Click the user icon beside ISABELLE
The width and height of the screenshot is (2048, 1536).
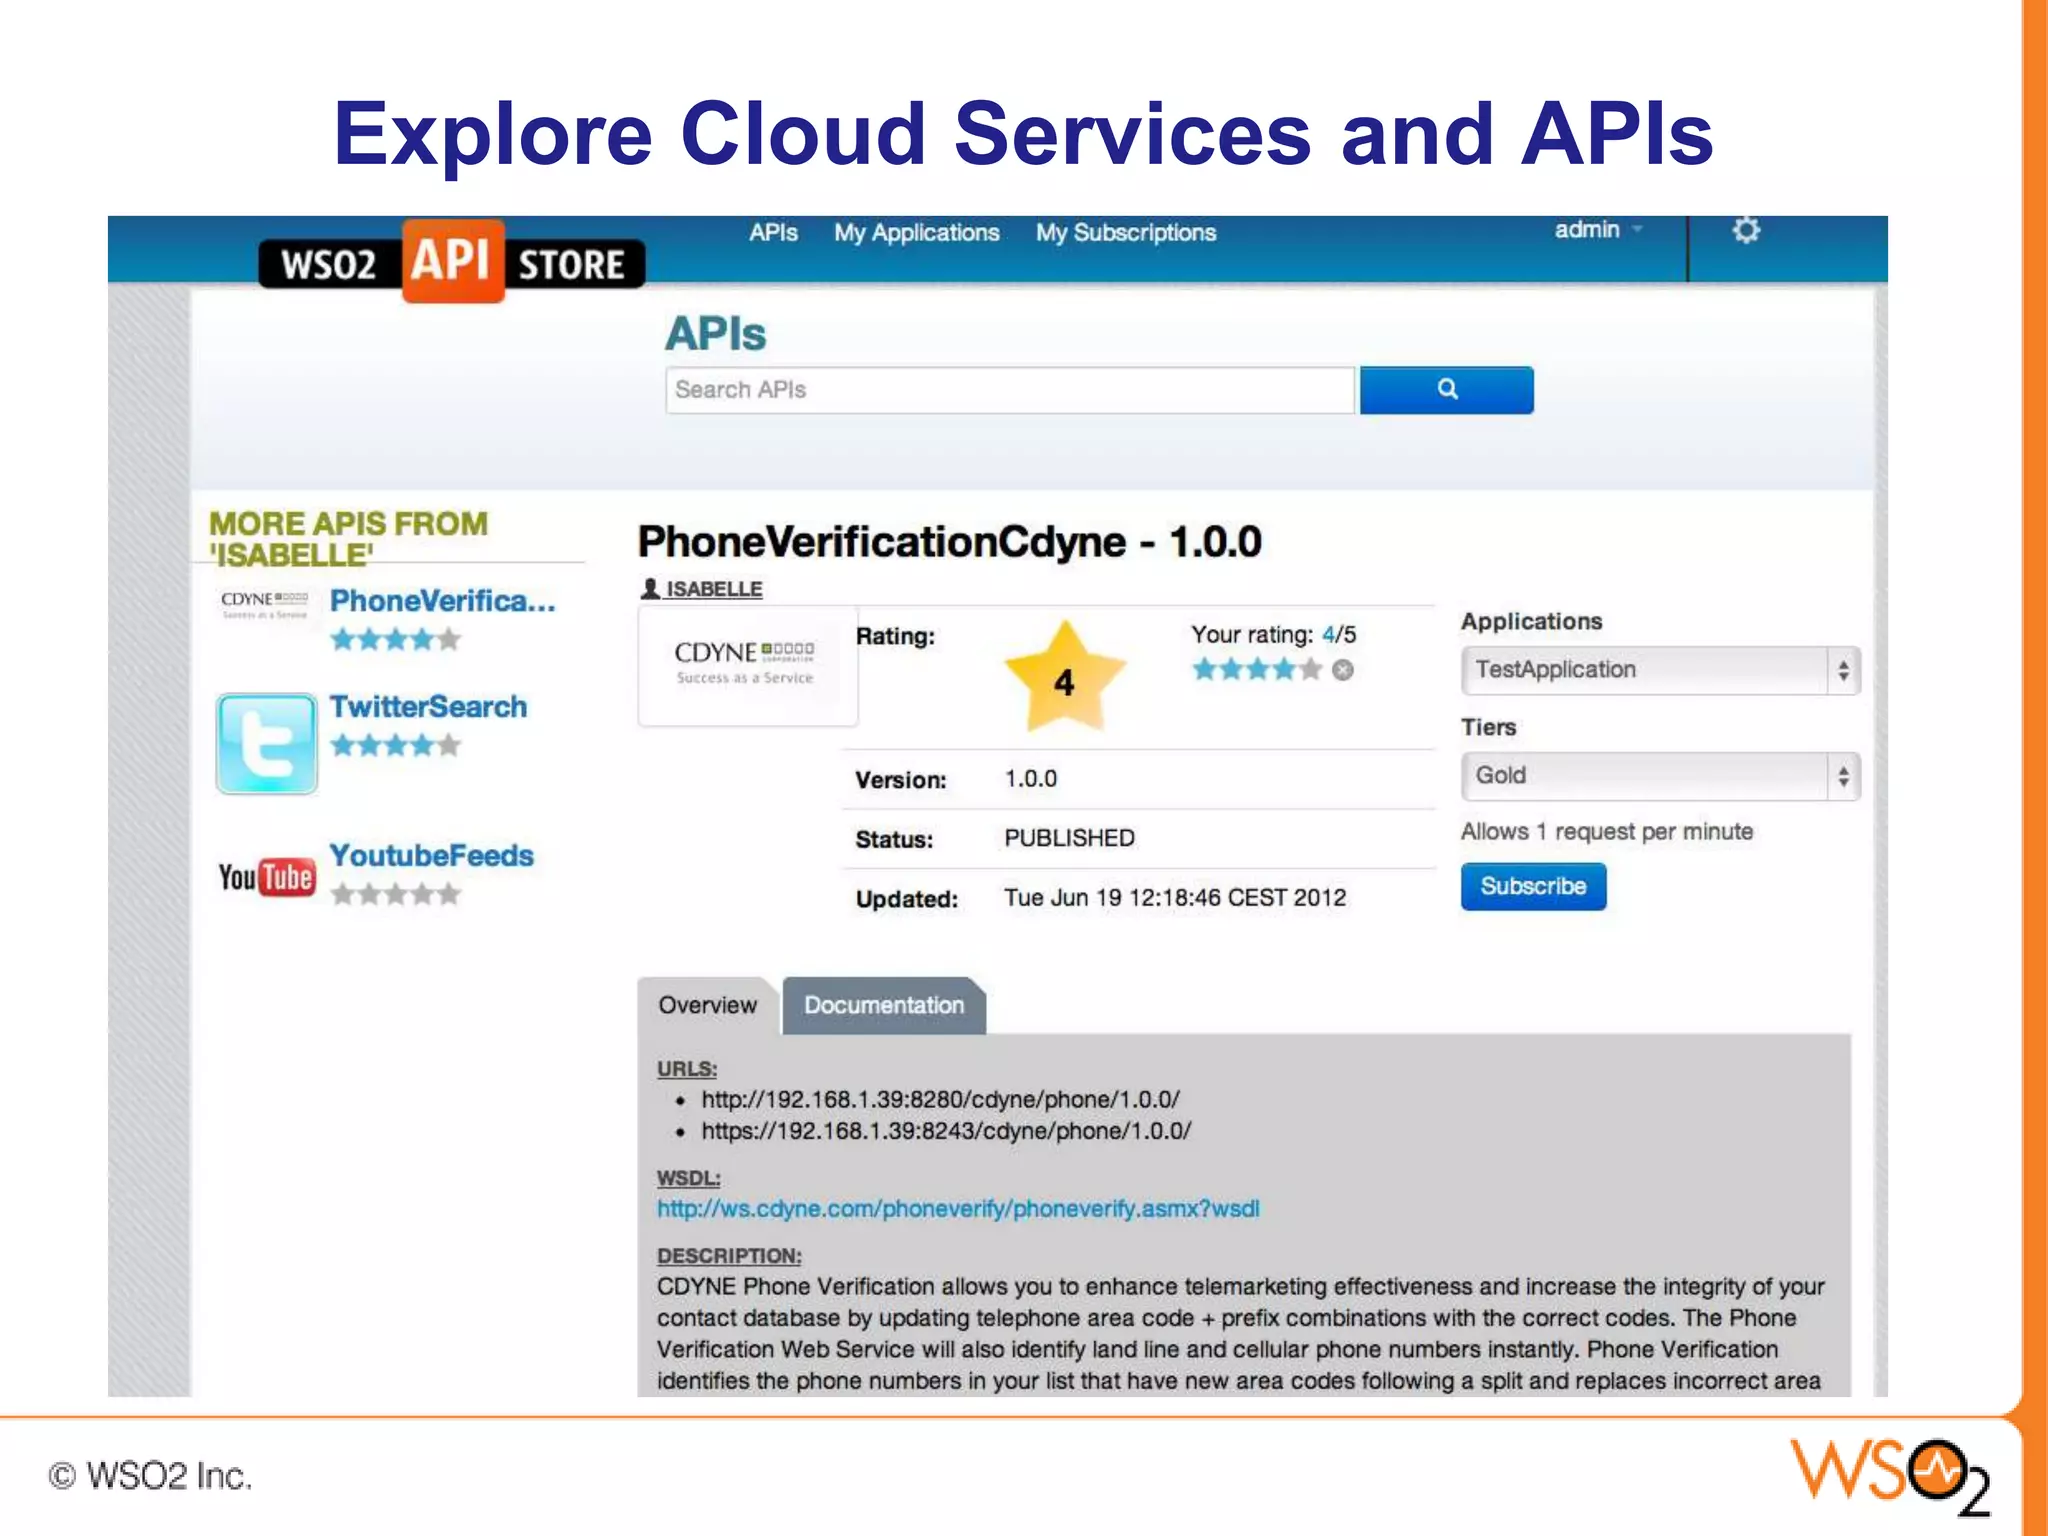click(x=650, y=589)
